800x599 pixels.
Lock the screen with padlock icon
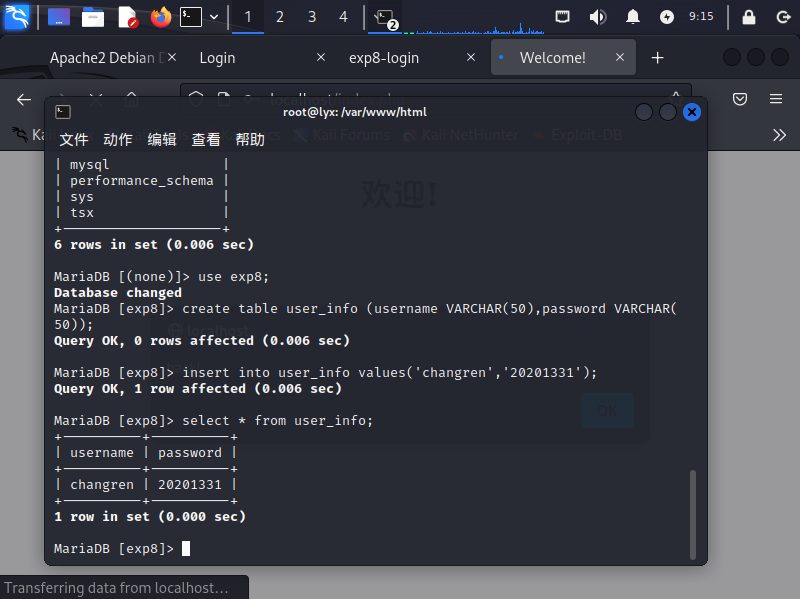[x=748, y=17]
